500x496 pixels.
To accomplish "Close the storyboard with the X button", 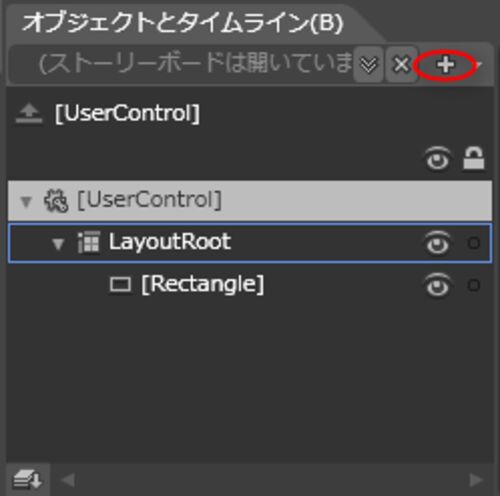I will click(401, 64).
